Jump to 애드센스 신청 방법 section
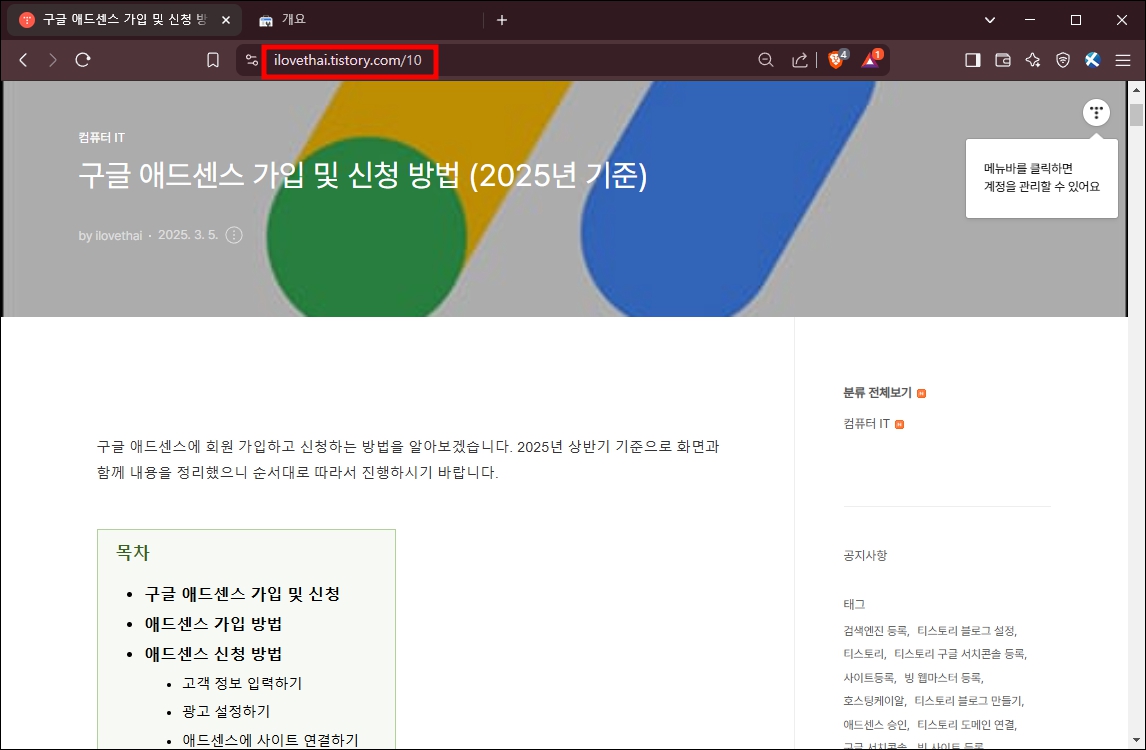The image size is (1146, 750). (x=213, y=654)
